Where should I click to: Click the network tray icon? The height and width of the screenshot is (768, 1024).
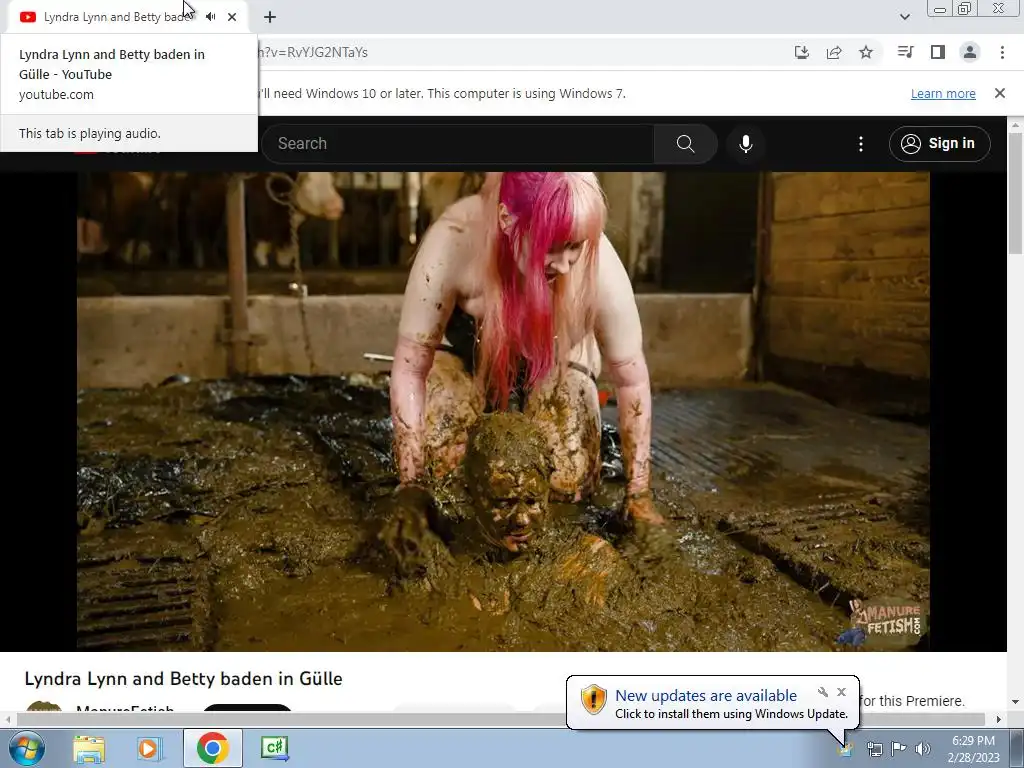(874, 748)
